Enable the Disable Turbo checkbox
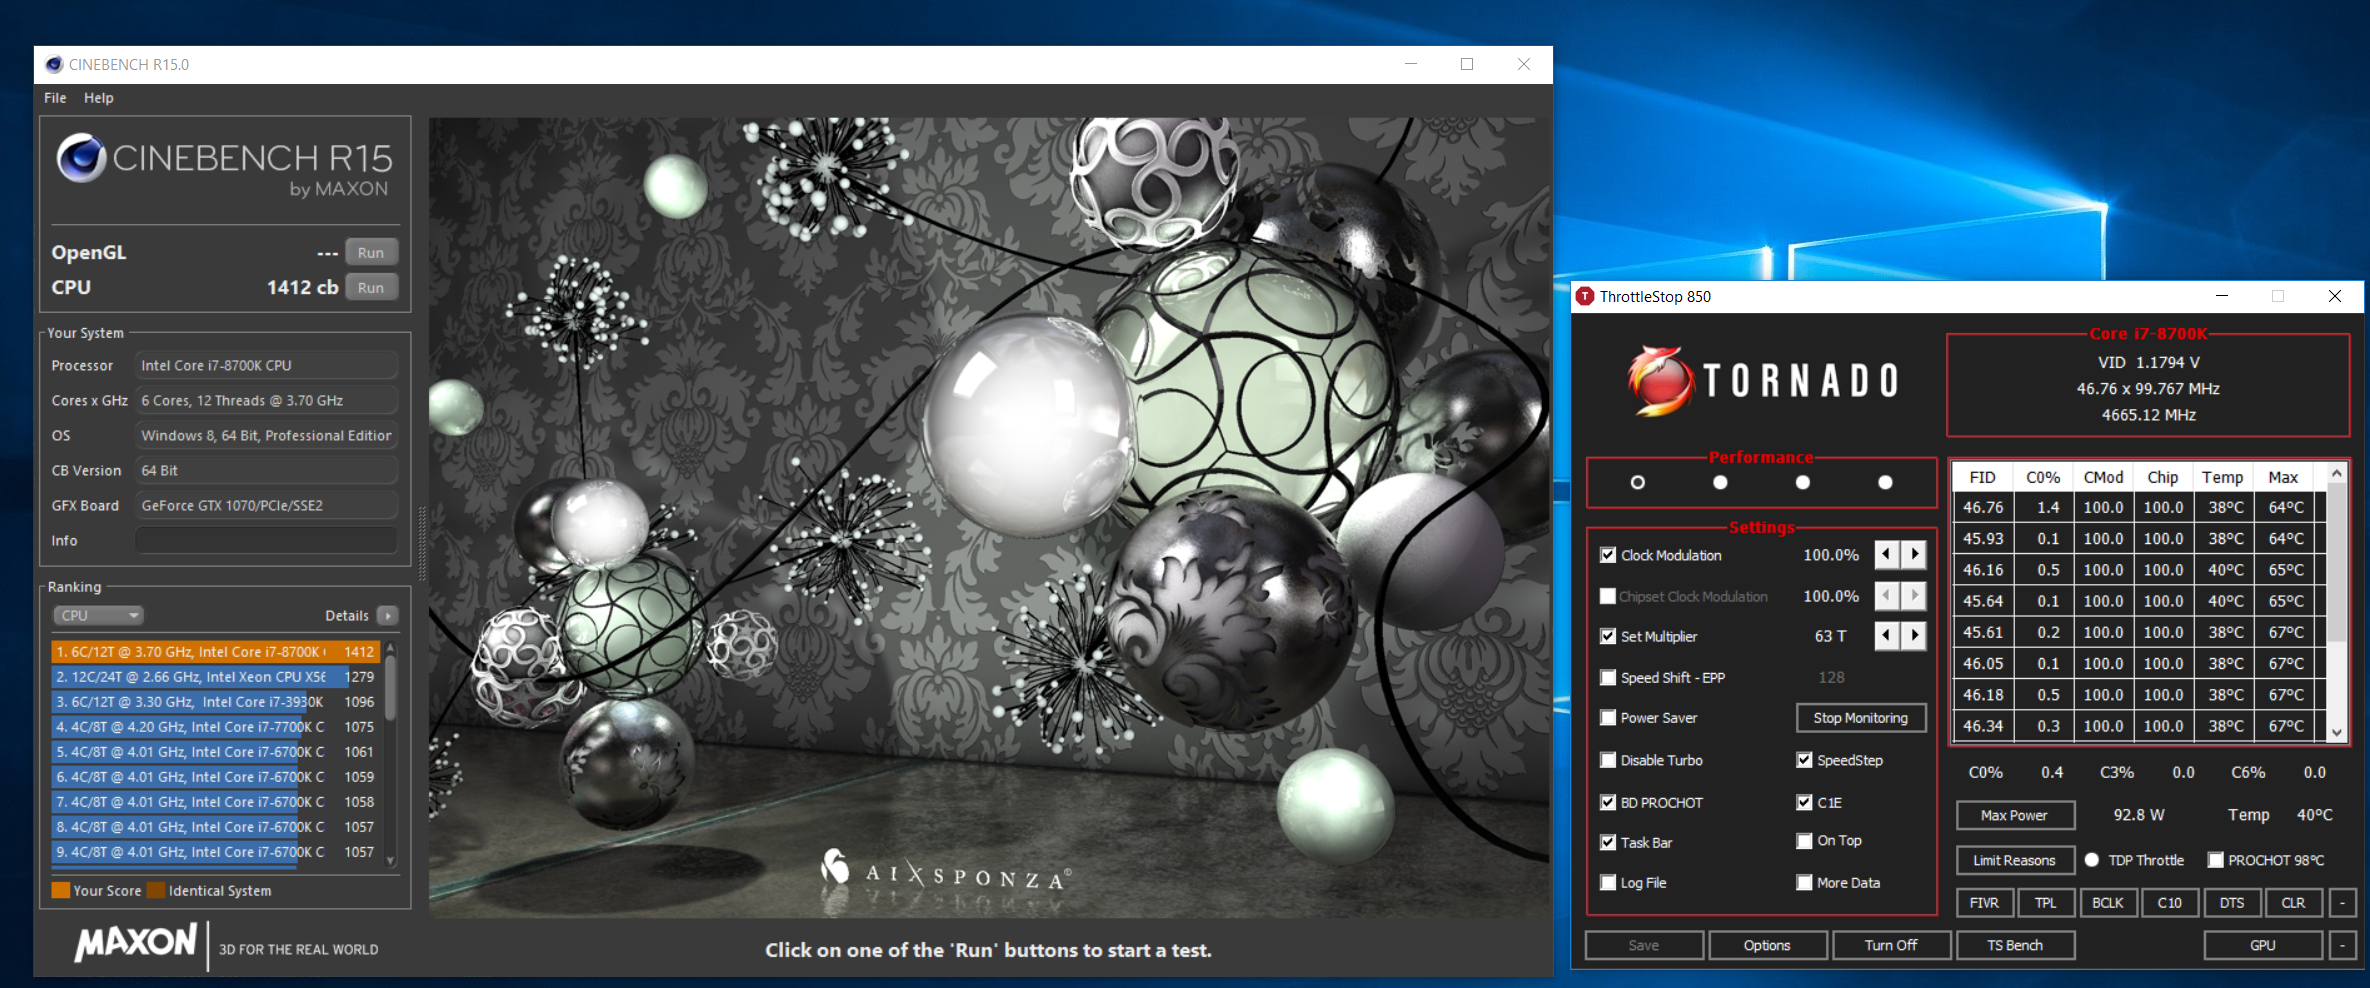Screen dimensions: 2370x988 tap(1608, 760)
